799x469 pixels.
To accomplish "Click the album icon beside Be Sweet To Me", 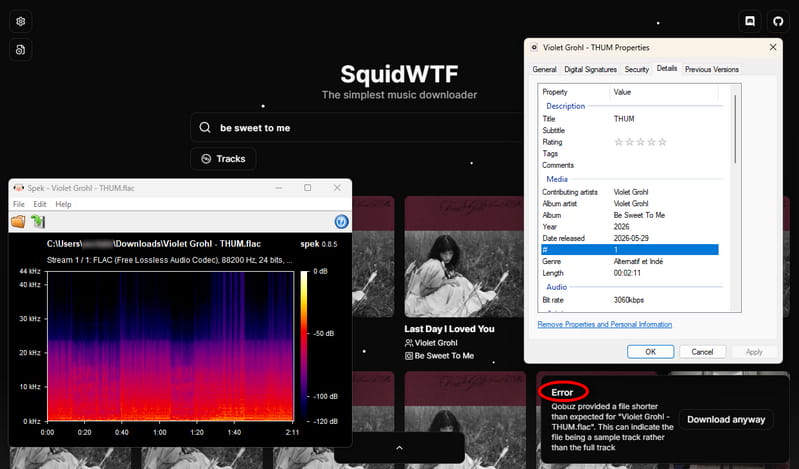I will tap(409, 356).
